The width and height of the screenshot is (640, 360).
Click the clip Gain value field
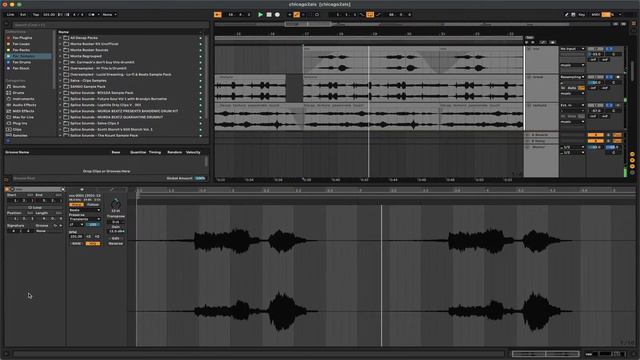point(116,231)
